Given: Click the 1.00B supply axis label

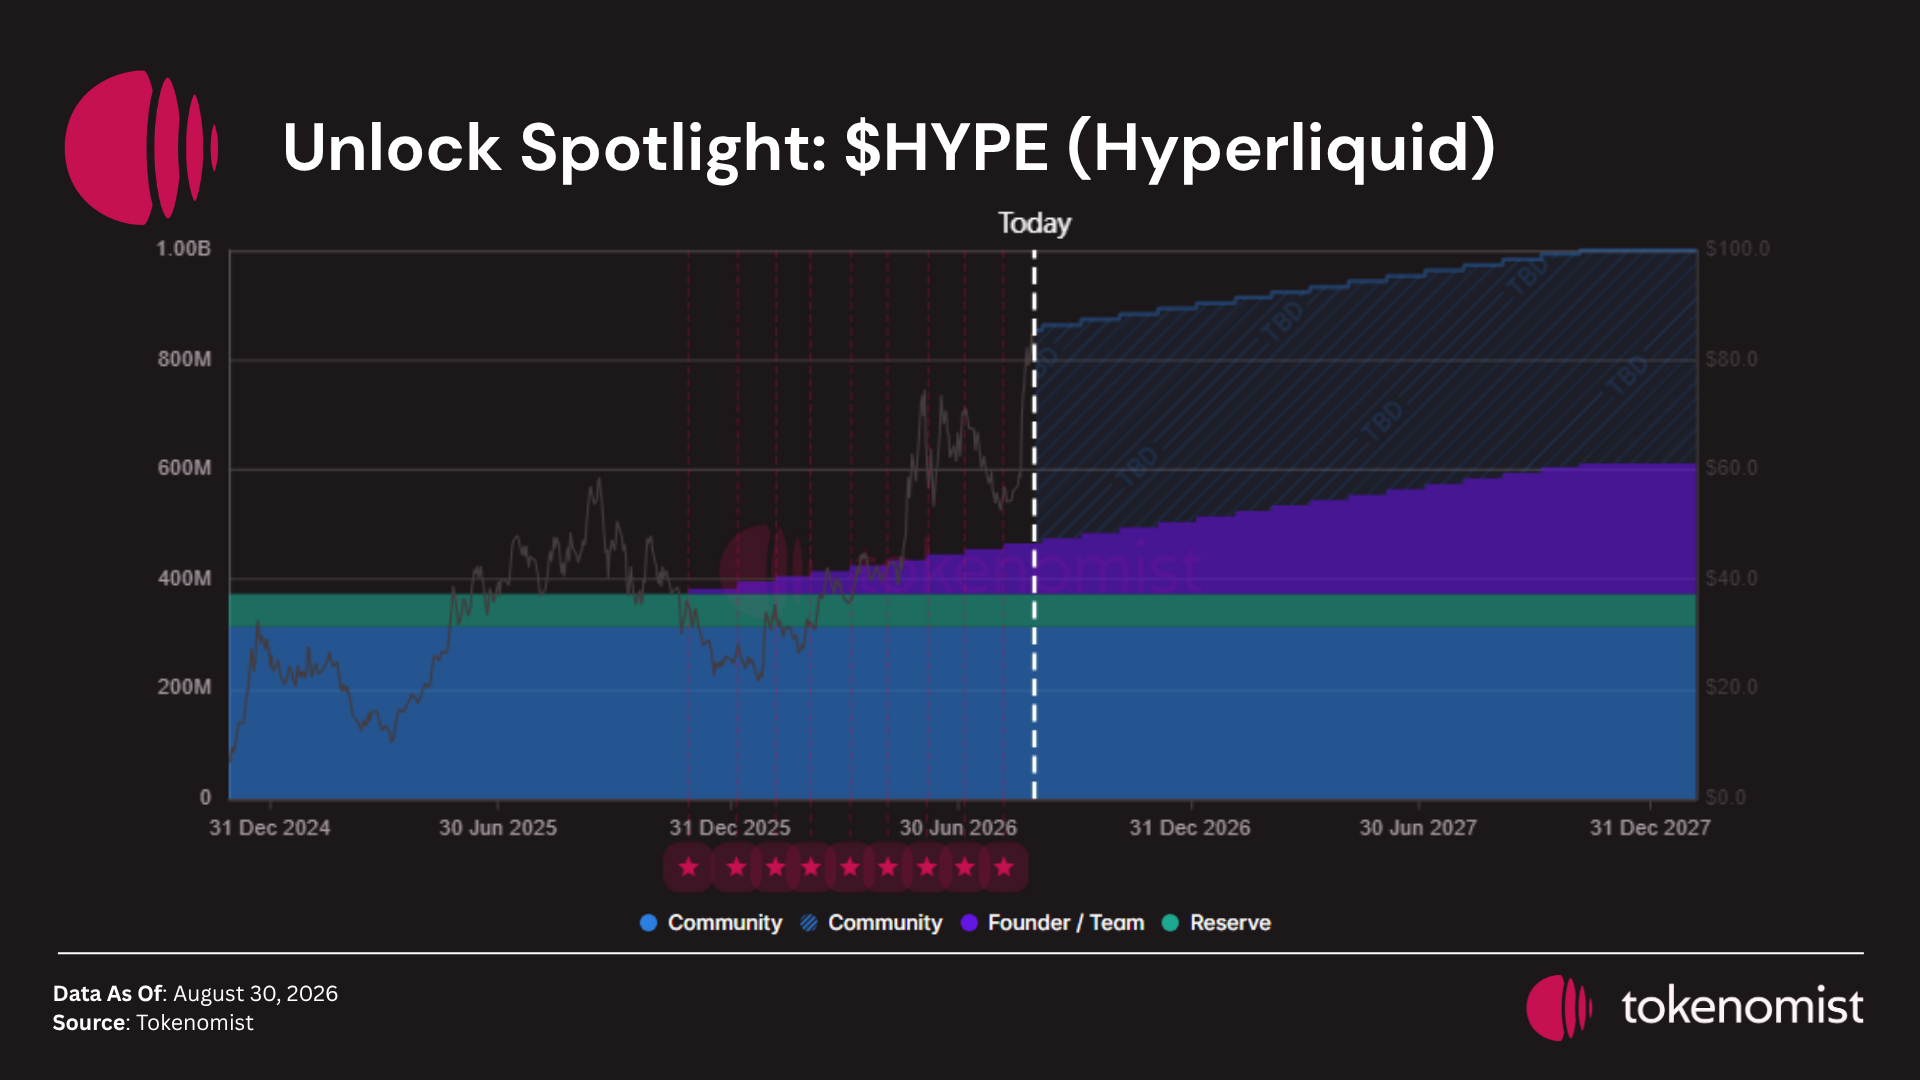Looking at the screenshot, I should click(183, 249).
